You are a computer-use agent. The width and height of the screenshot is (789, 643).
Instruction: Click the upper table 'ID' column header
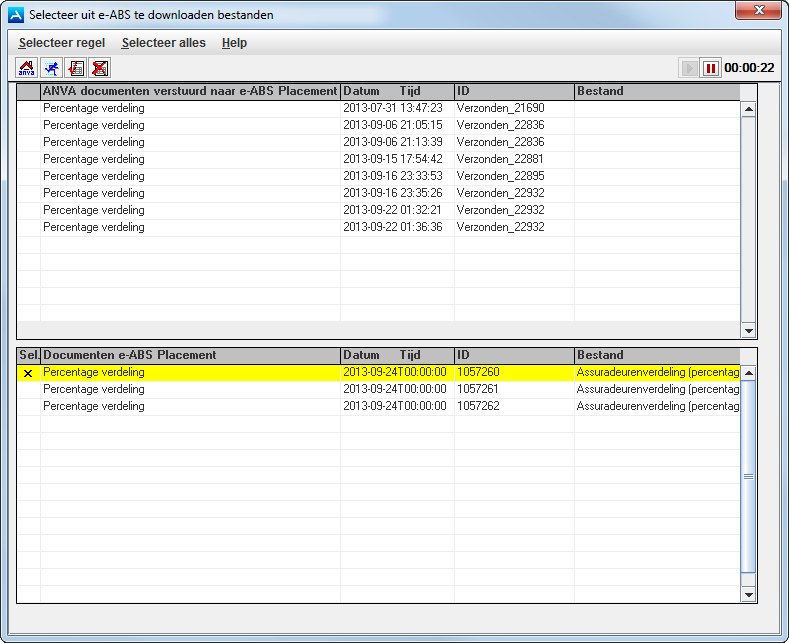514,91
